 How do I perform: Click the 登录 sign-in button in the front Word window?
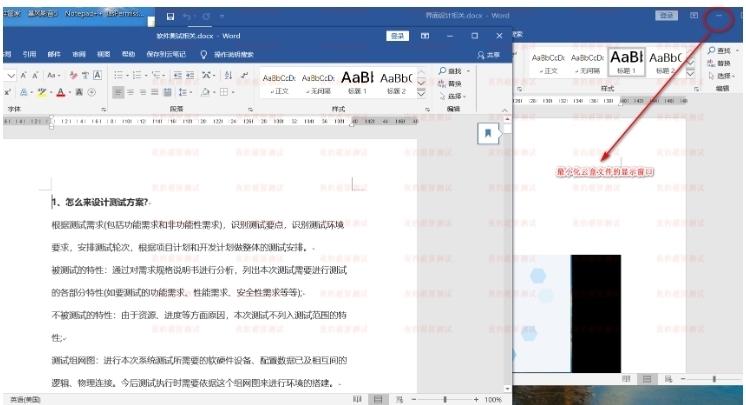click(x=397, y=36)
